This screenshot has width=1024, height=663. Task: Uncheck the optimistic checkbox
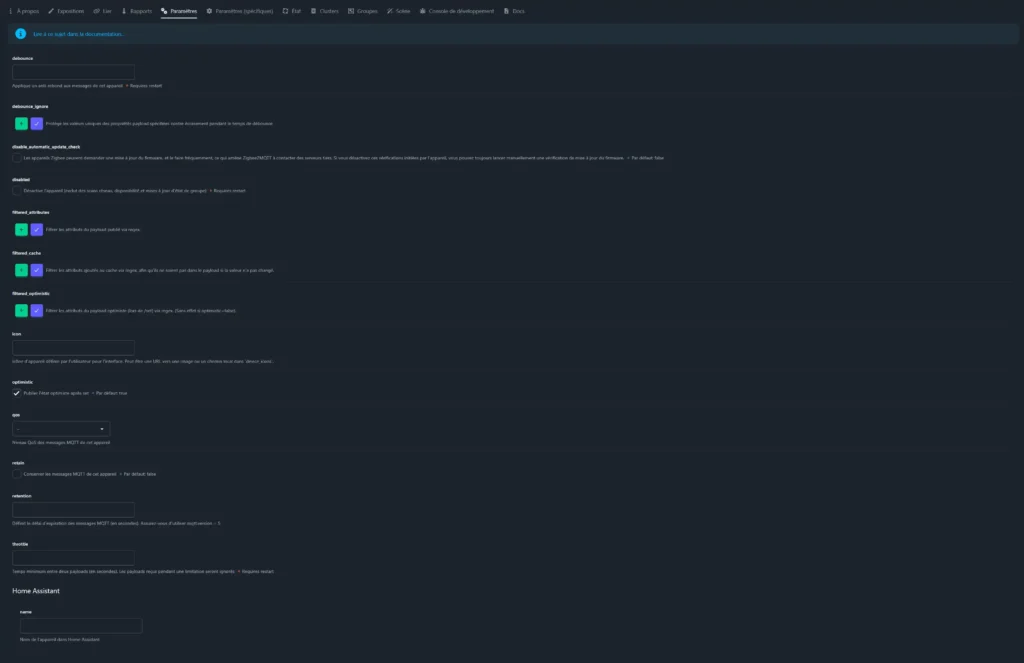16,393
